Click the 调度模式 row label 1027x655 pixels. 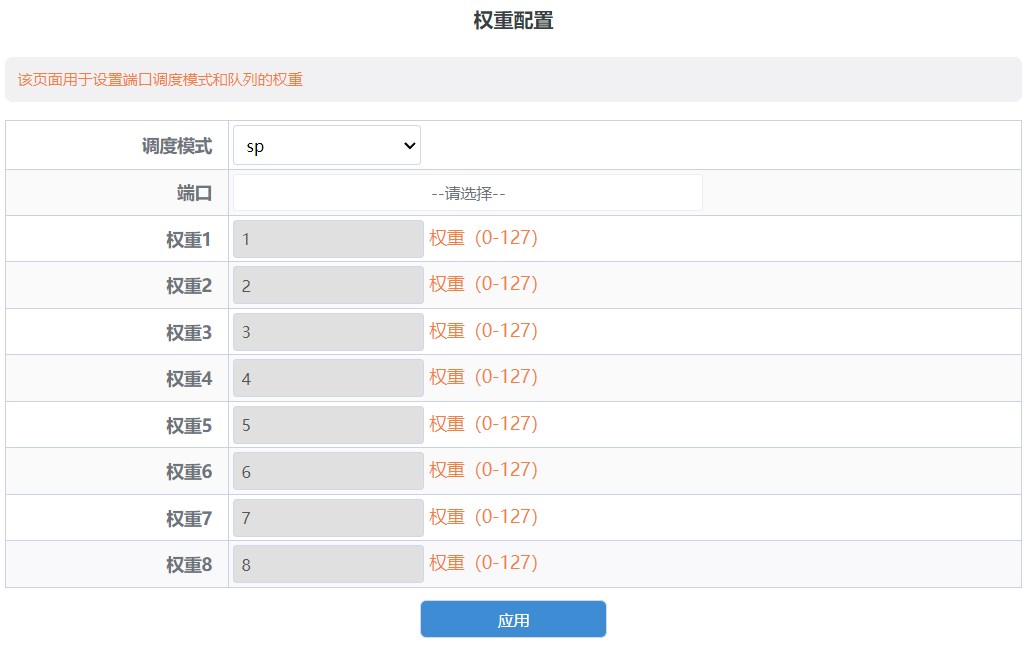pos(177,146)
